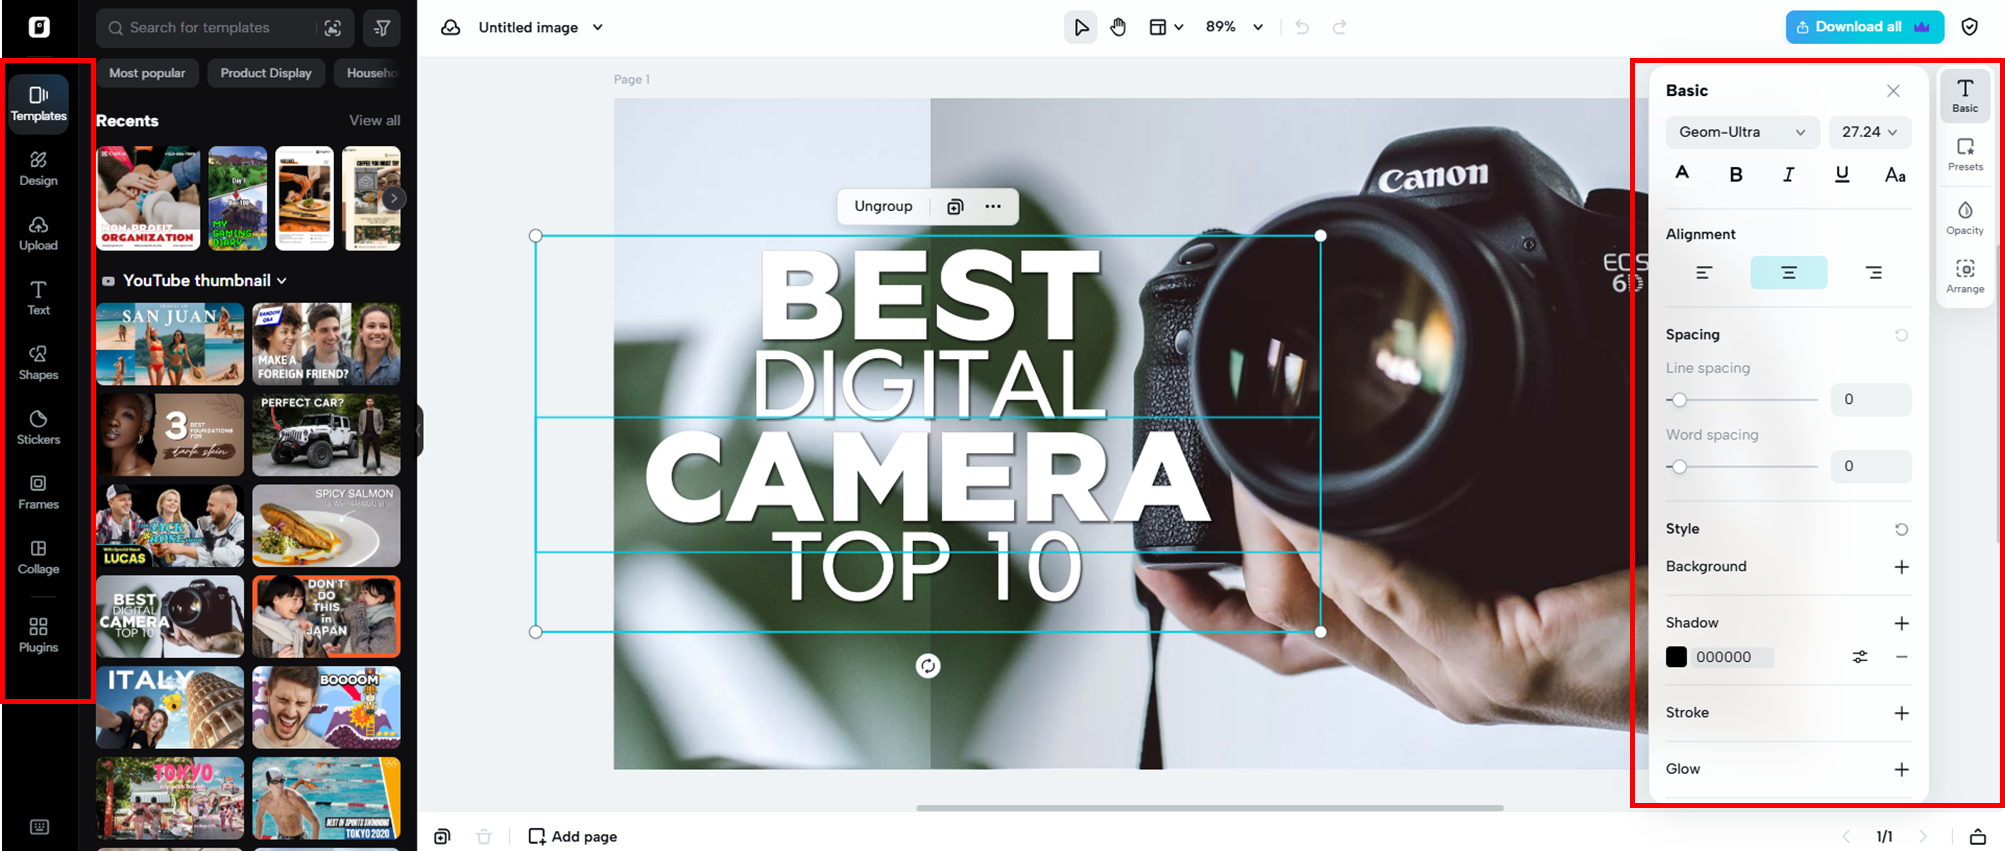Click the Download all button

[1863, 27]
